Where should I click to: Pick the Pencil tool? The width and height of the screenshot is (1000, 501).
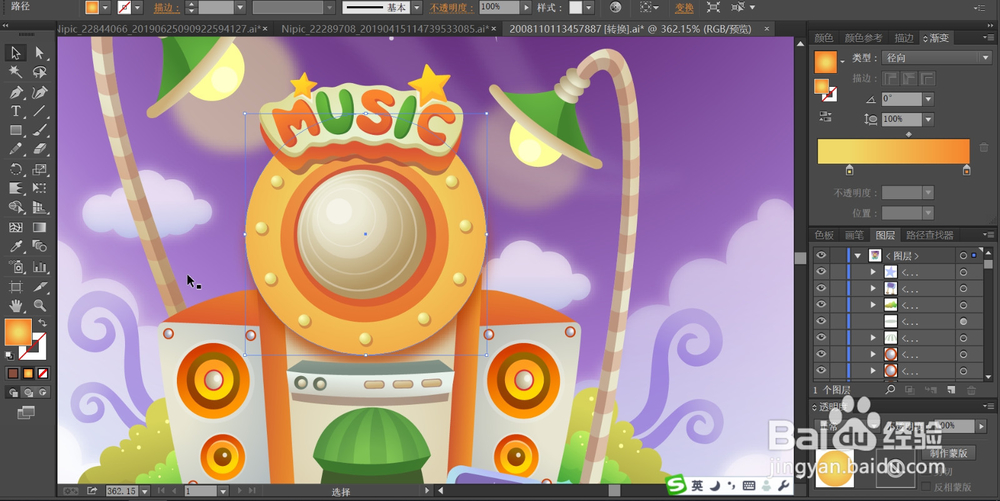(x=16, y=149)
